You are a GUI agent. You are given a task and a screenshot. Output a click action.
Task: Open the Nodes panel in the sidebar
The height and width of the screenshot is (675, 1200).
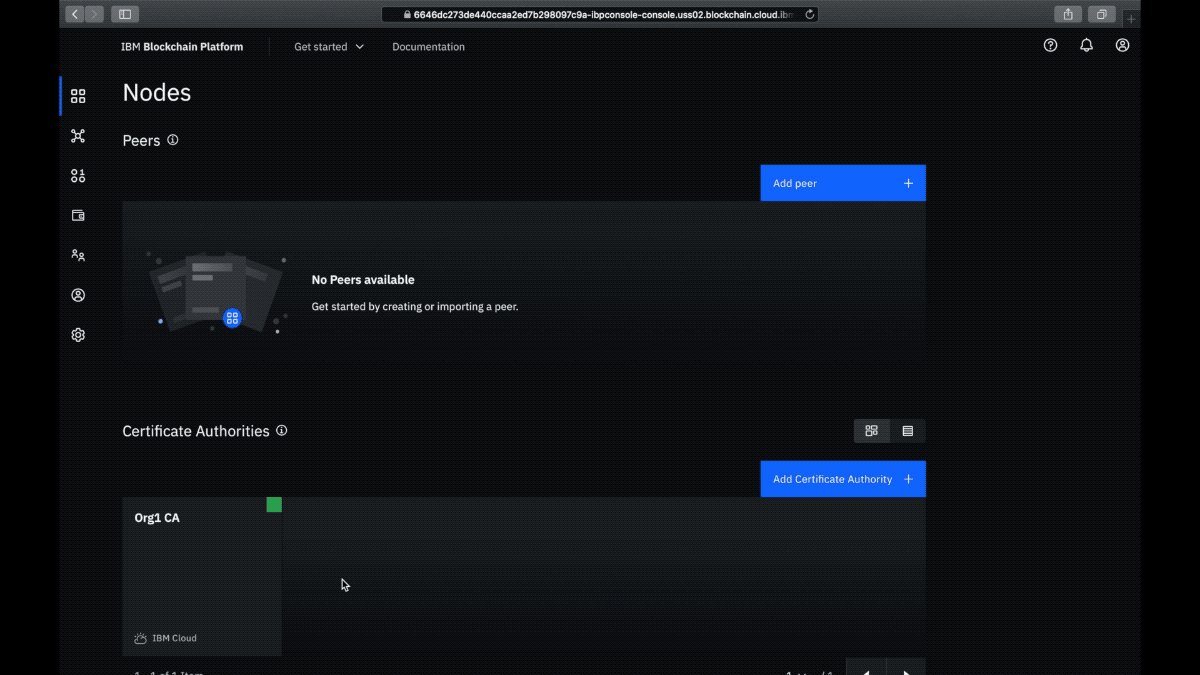coord(78,96)
